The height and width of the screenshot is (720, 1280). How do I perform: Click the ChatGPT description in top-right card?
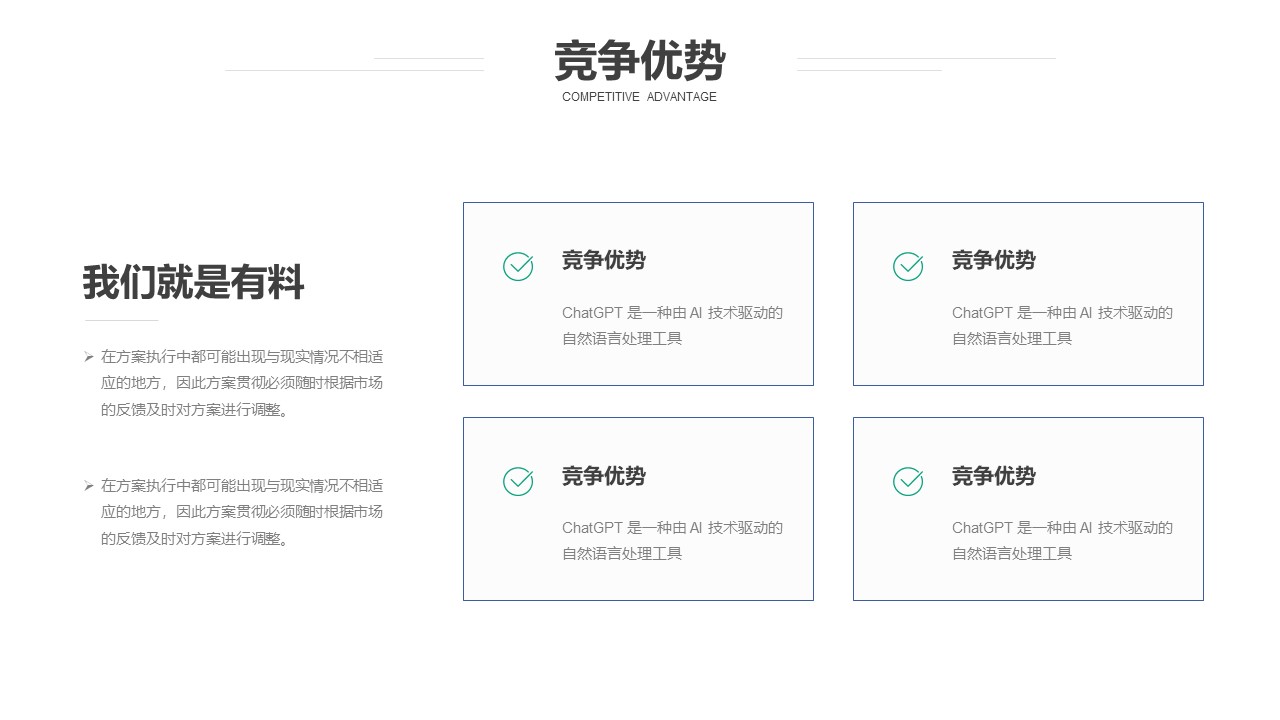point(1062,326)
